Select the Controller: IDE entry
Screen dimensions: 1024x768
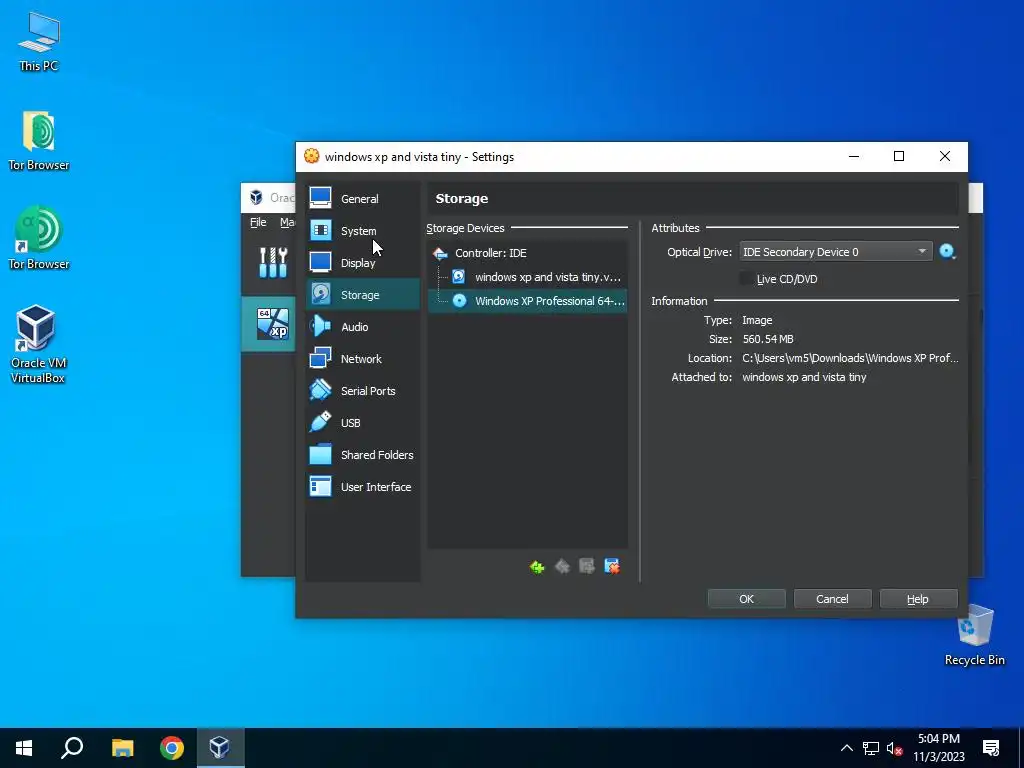tap(527, 253)
